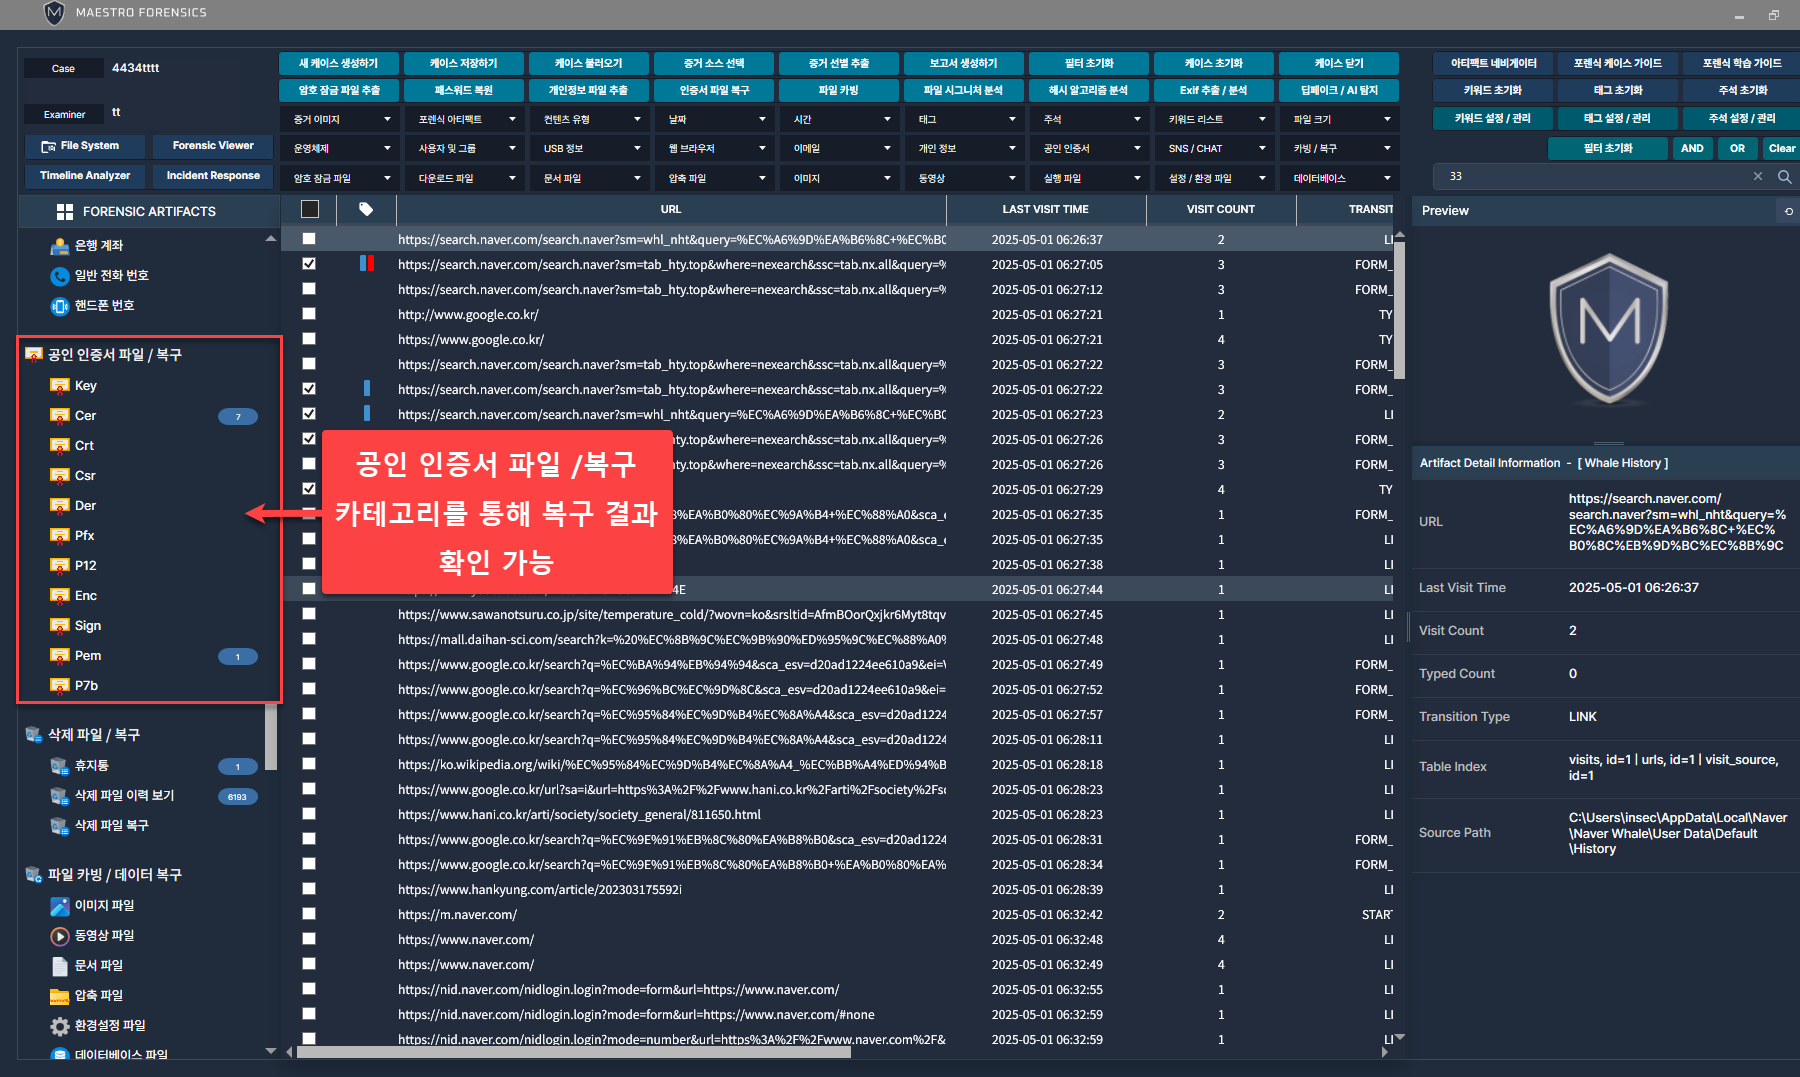Screen dimensions: 1800x1077
Task: Expand the SNS / CHAT dropdown
Action: [x=1216, y=149]
